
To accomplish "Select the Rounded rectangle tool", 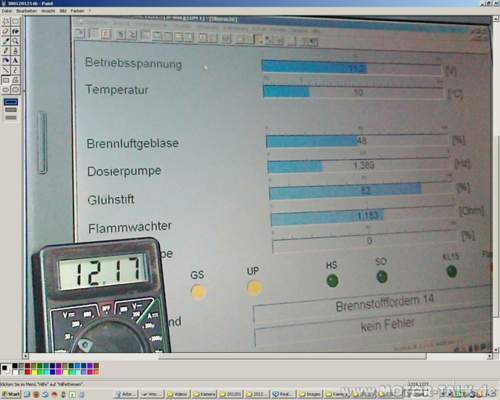I will (x=16, y=89).
